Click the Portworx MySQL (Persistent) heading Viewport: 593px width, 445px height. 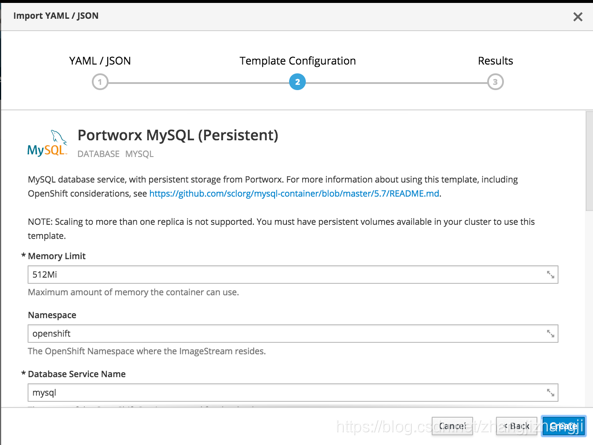click(178, 135)
